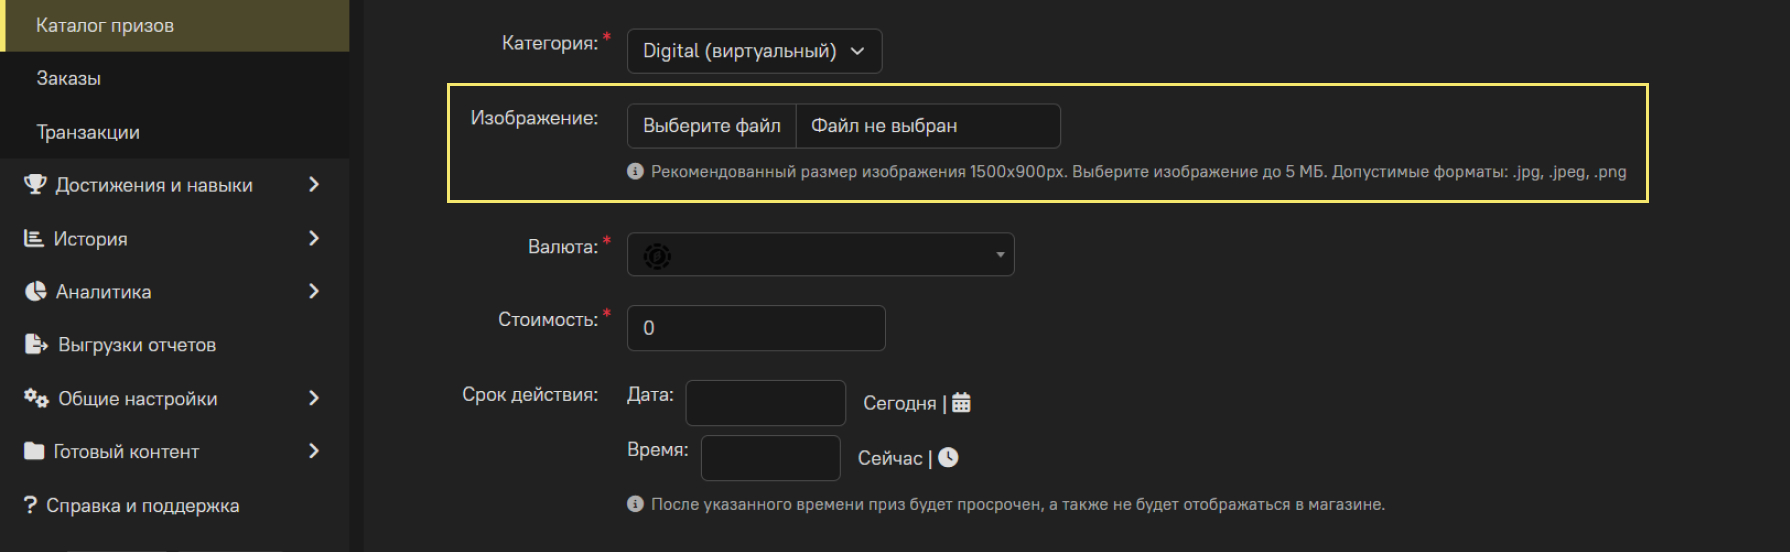Click the Сегодня link for date

(899, 403)
